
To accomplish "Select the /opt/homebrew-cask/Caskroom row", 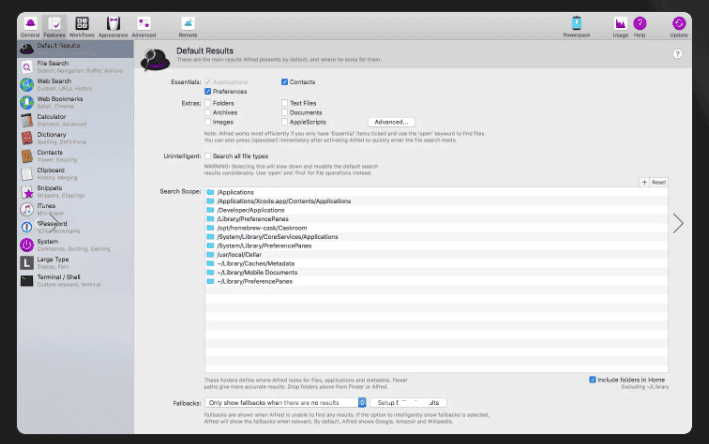I will tap(436, 228).
